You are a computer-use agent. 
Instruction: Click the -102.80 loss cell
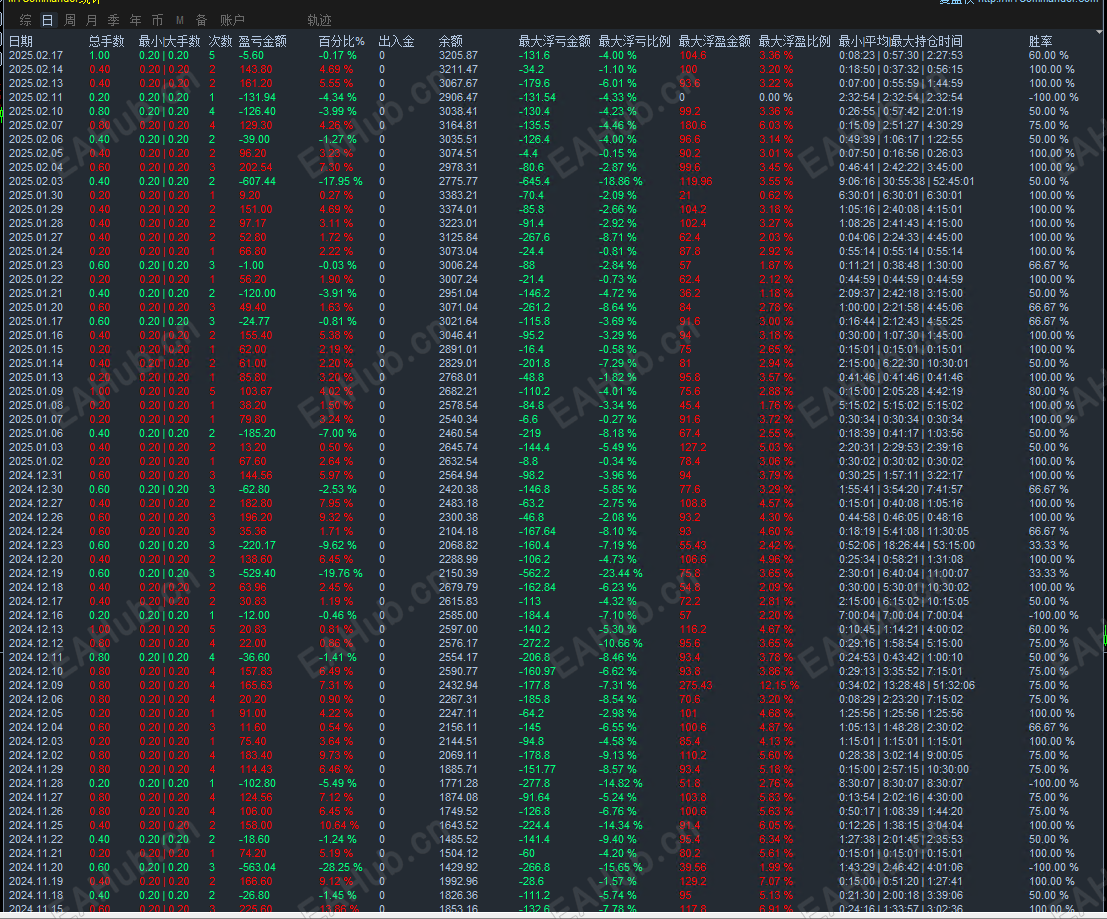click(257, 783)
